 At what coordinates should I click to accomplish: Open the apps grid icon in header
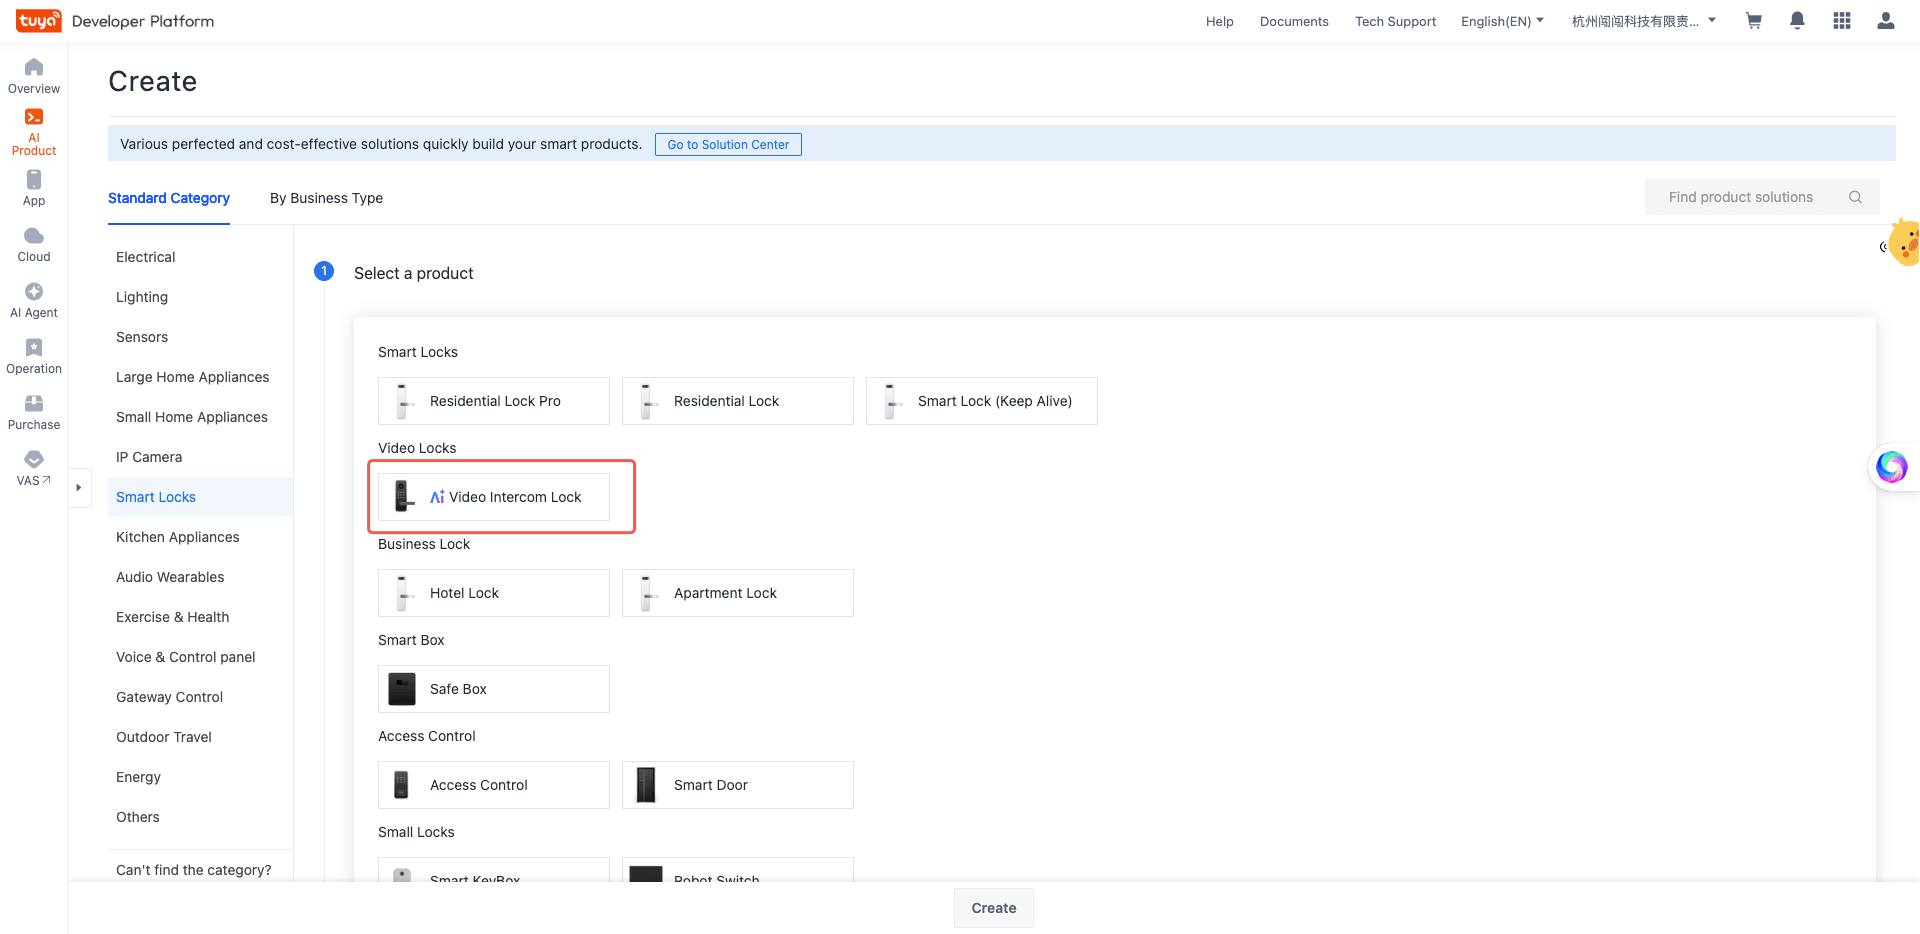click(x=1841, y=21)
